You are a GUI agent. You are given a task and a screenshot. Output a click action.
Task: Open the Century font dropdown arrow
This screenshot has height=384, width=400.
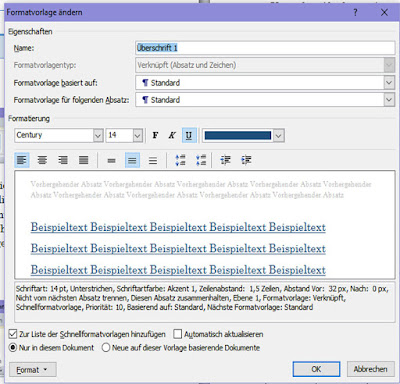(x=98, y=135)
